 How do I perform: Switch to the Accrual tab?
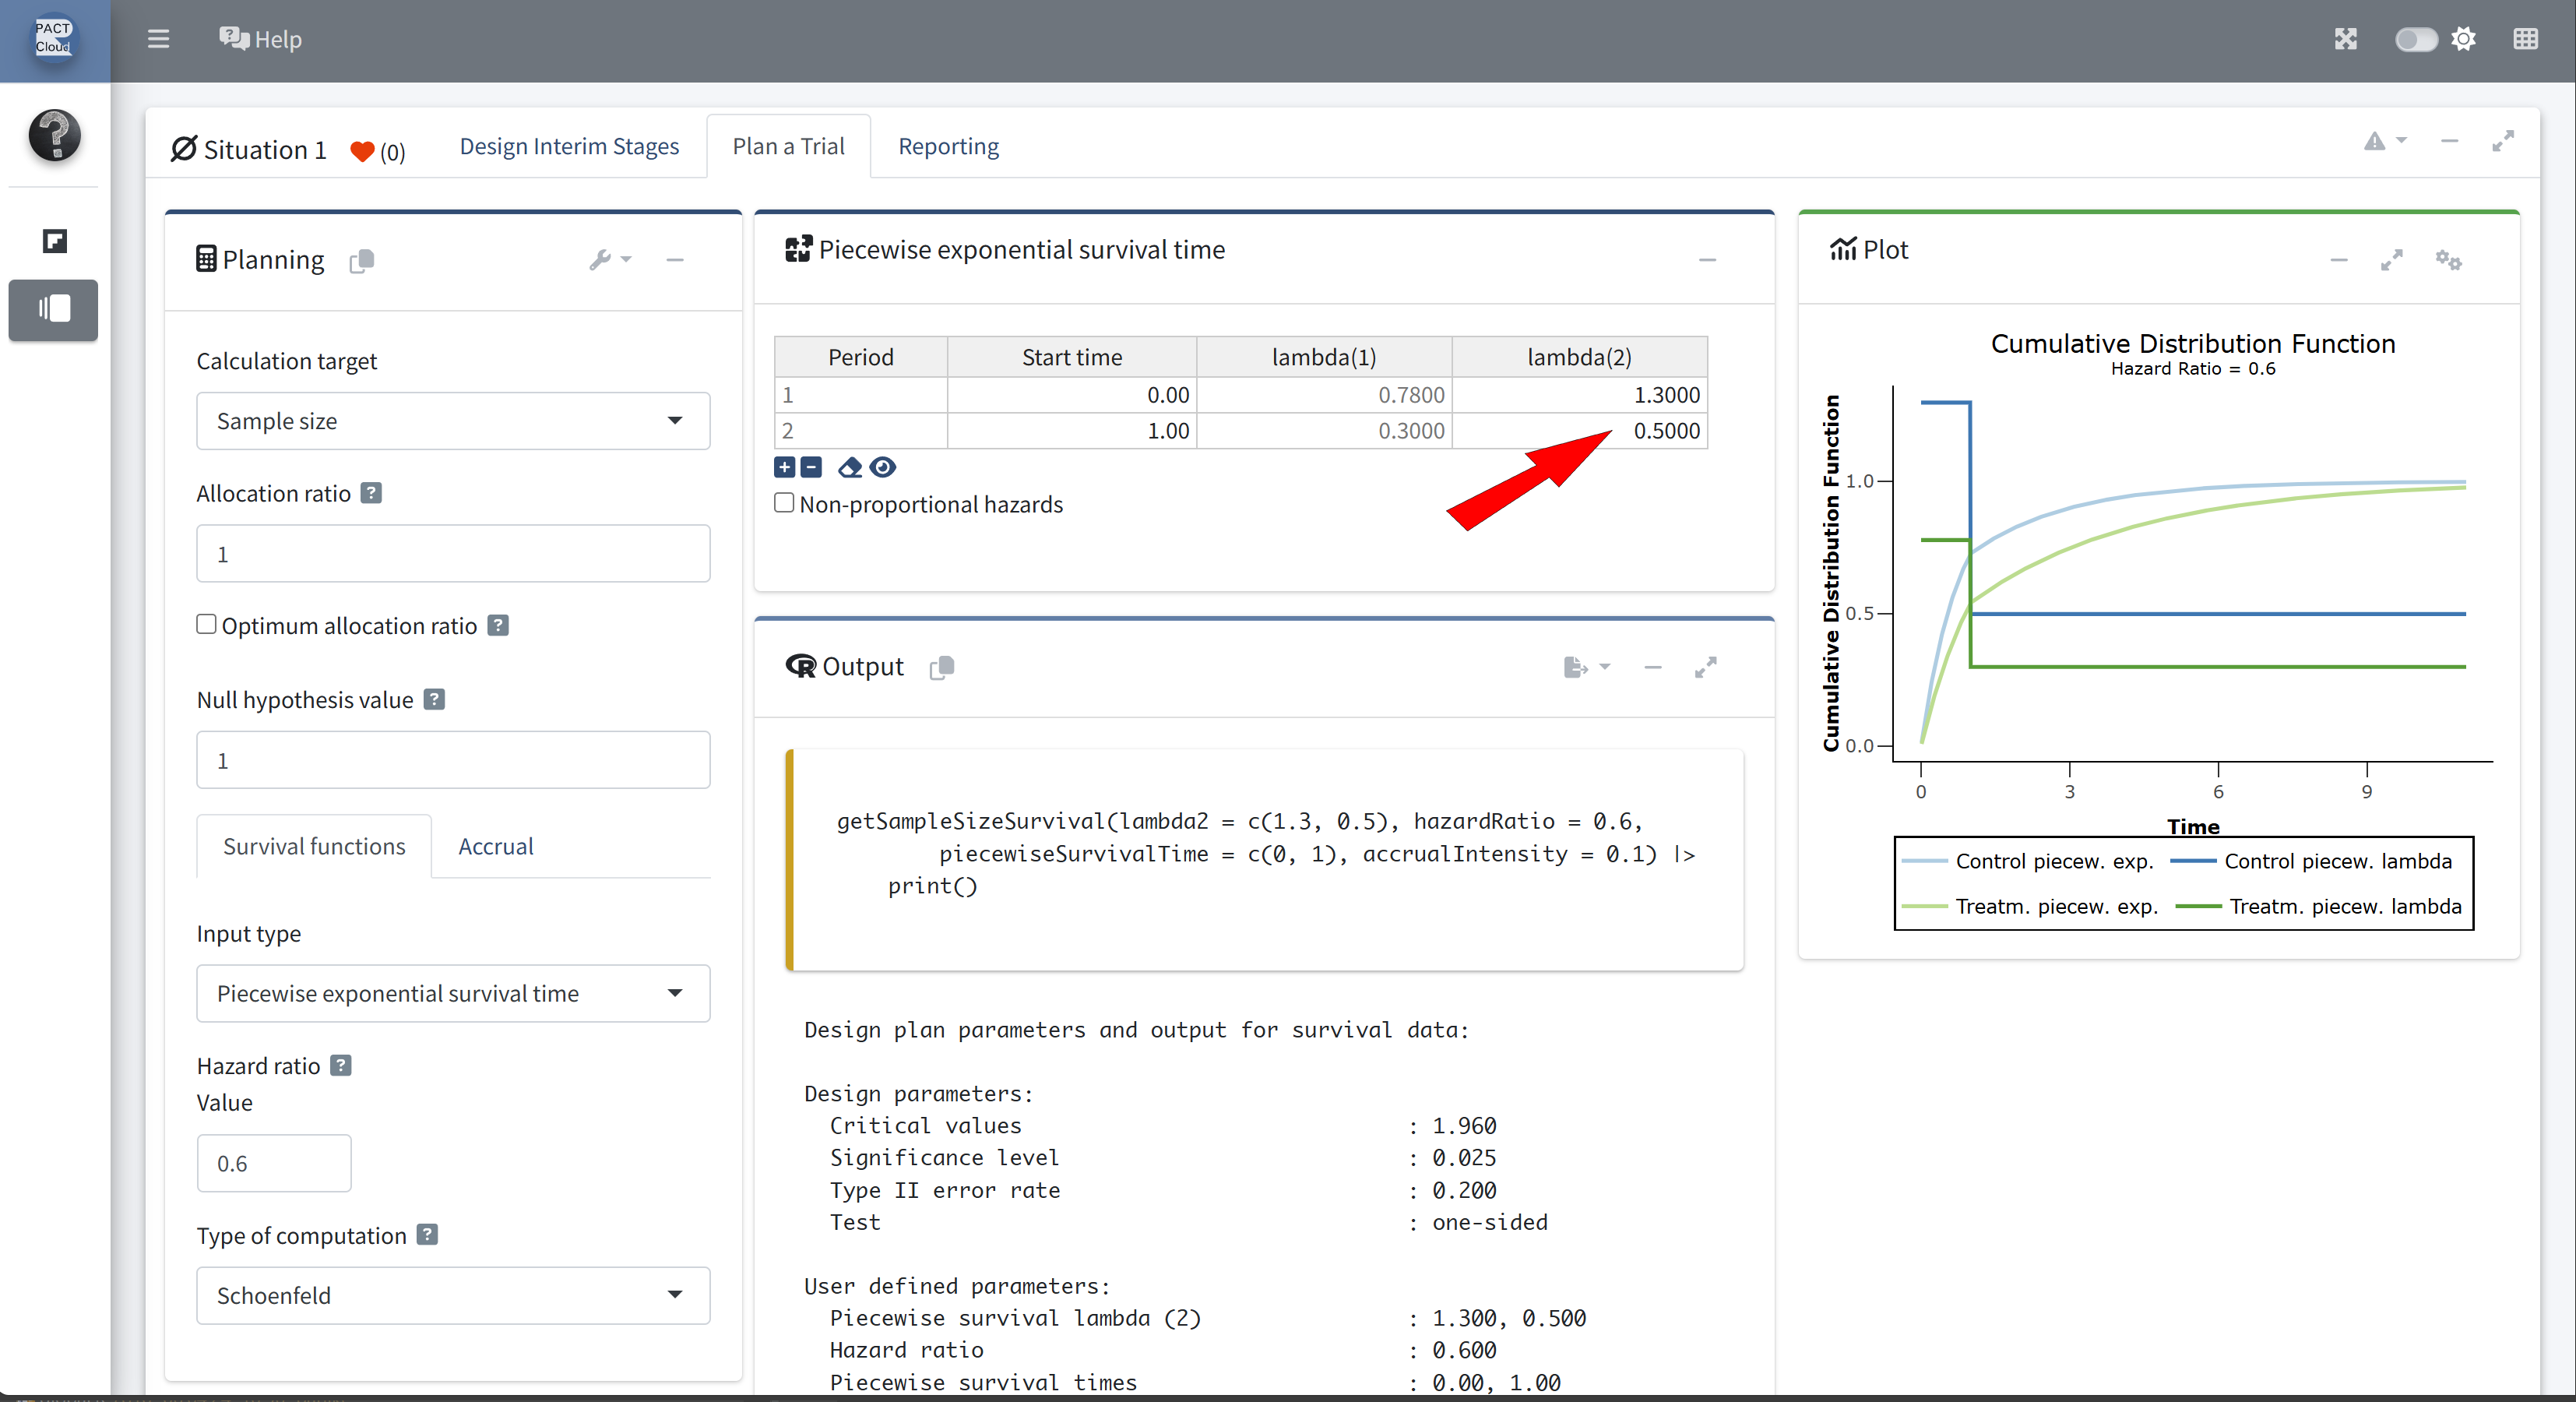(x=495, y=846)
